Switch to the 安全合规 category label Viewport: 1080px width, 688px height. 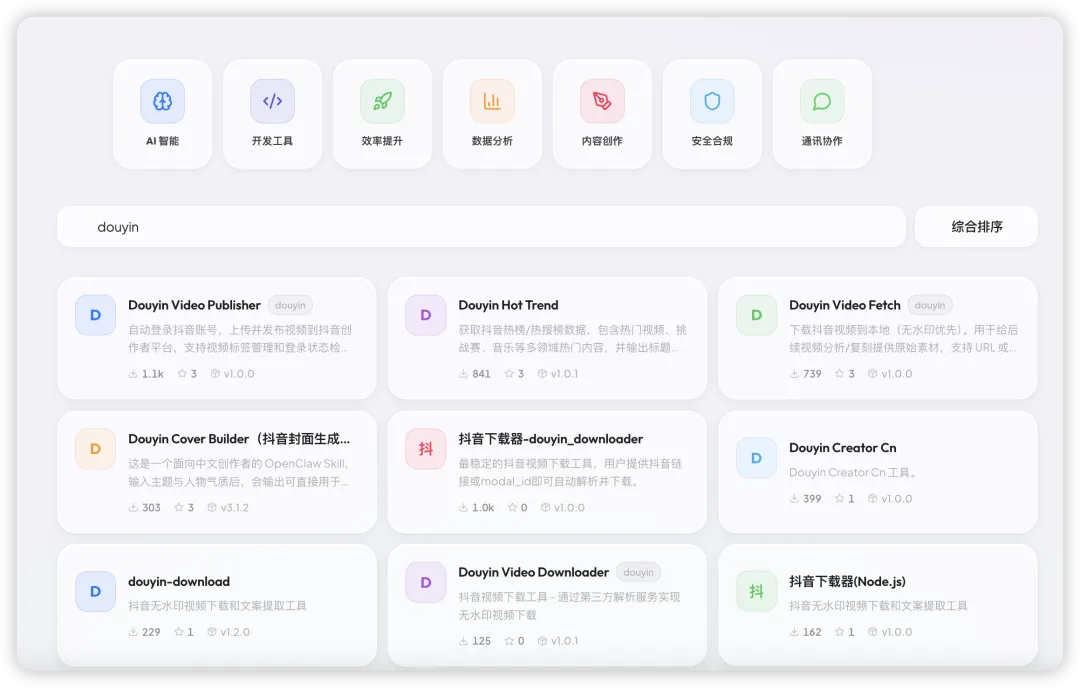coord(712,141)
